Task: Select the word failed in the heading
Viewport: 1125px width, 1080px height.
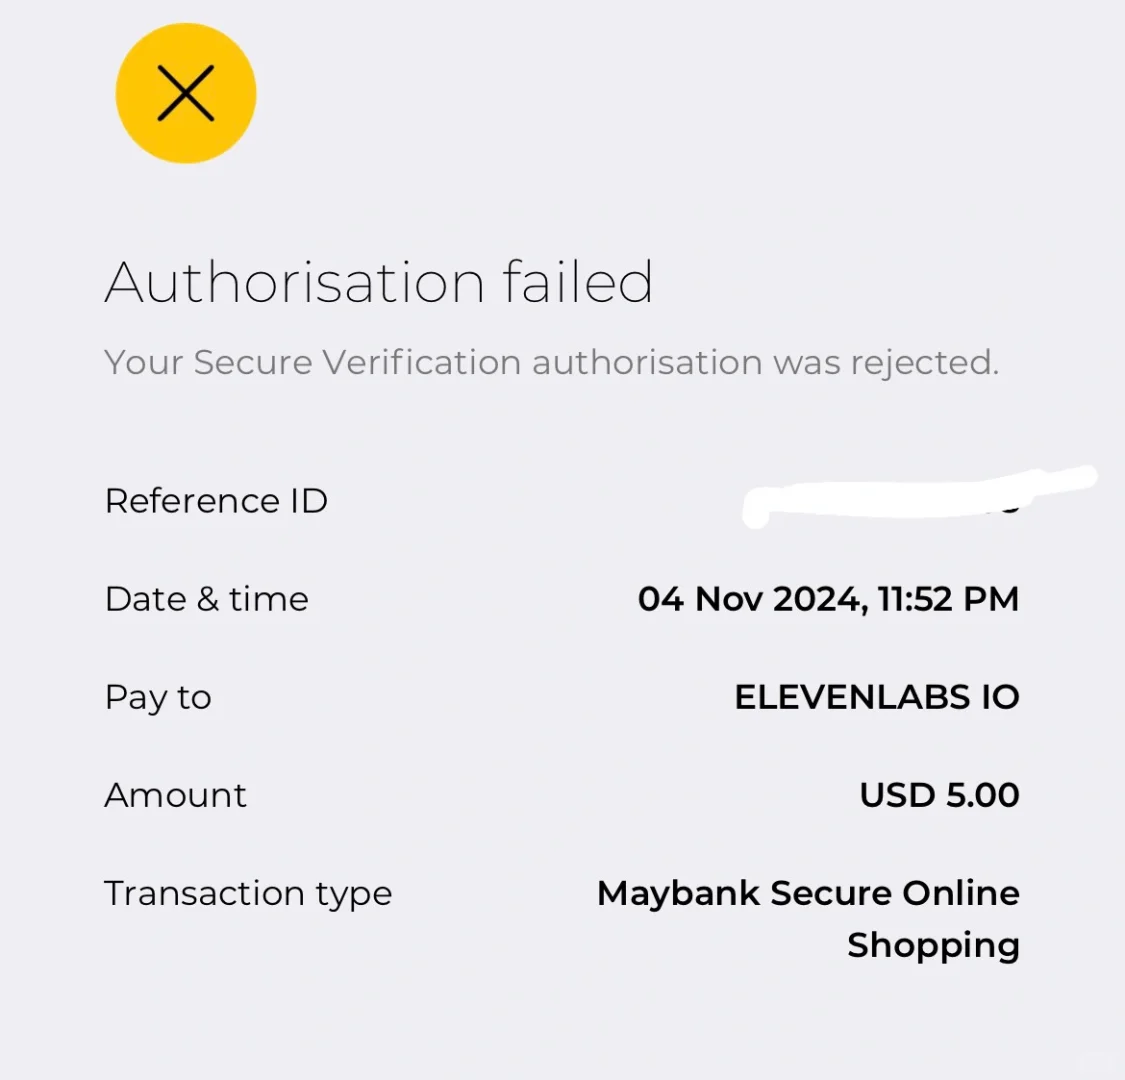Action: (578, 283)
